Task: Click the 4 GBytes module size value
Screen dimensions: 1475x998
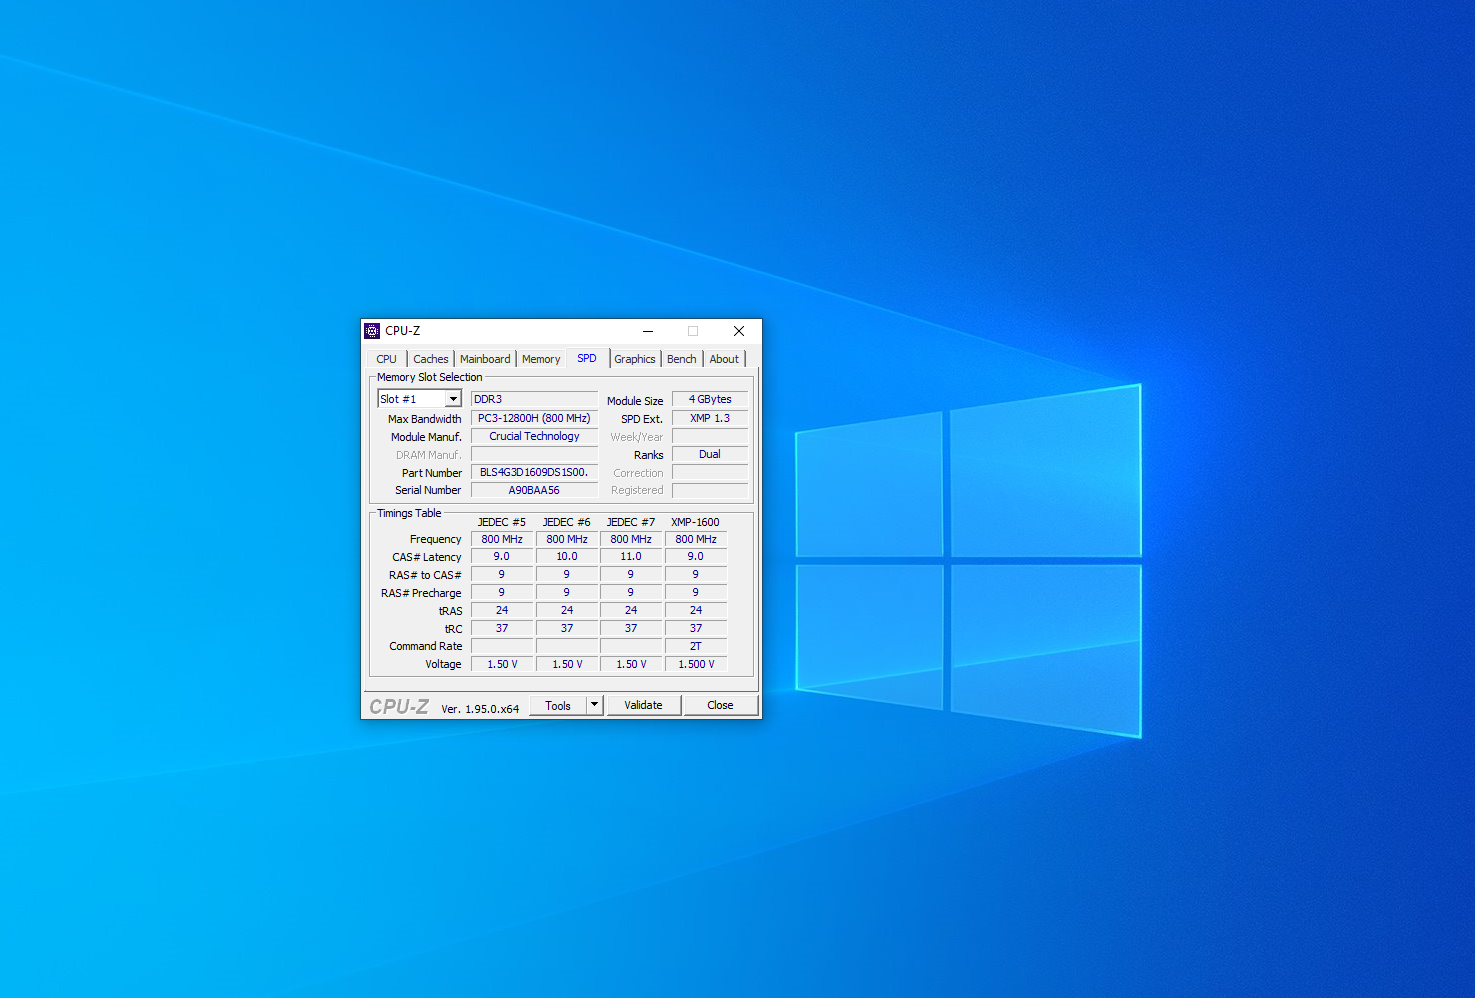Action: (x=710, y=399)
